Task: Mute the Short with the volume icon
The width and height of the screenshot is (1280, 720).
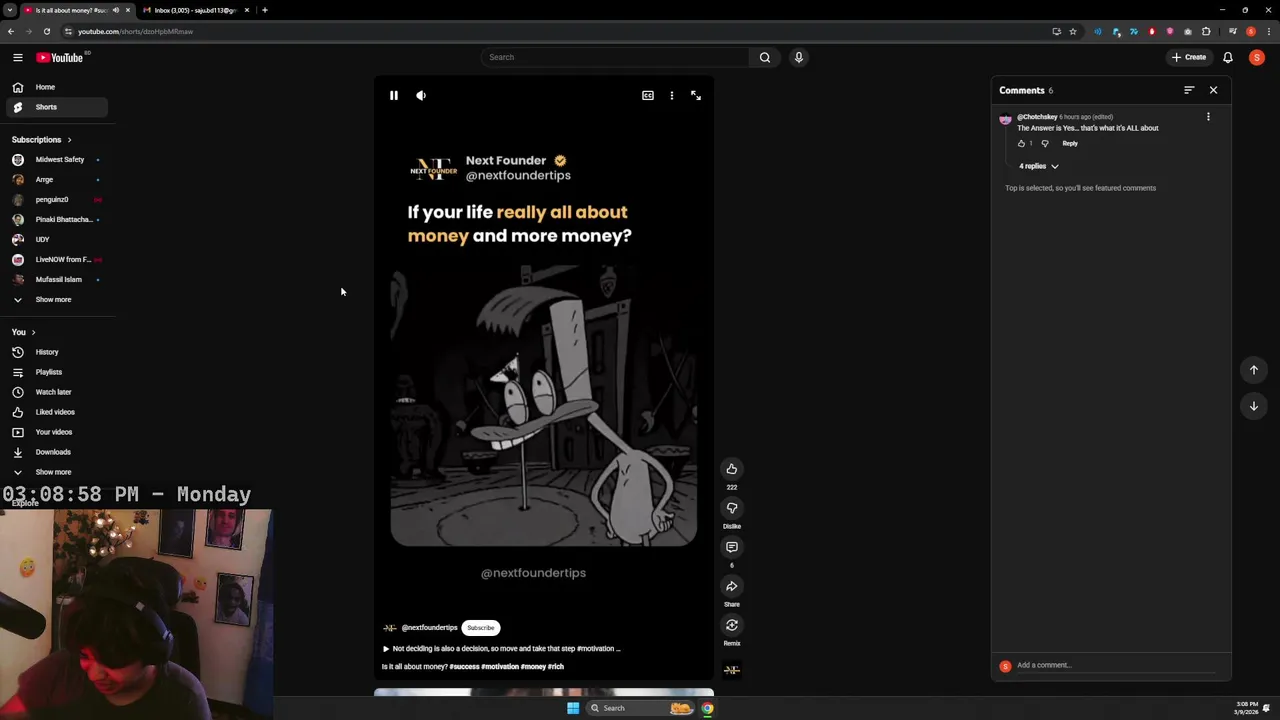Action: [421, 95]
